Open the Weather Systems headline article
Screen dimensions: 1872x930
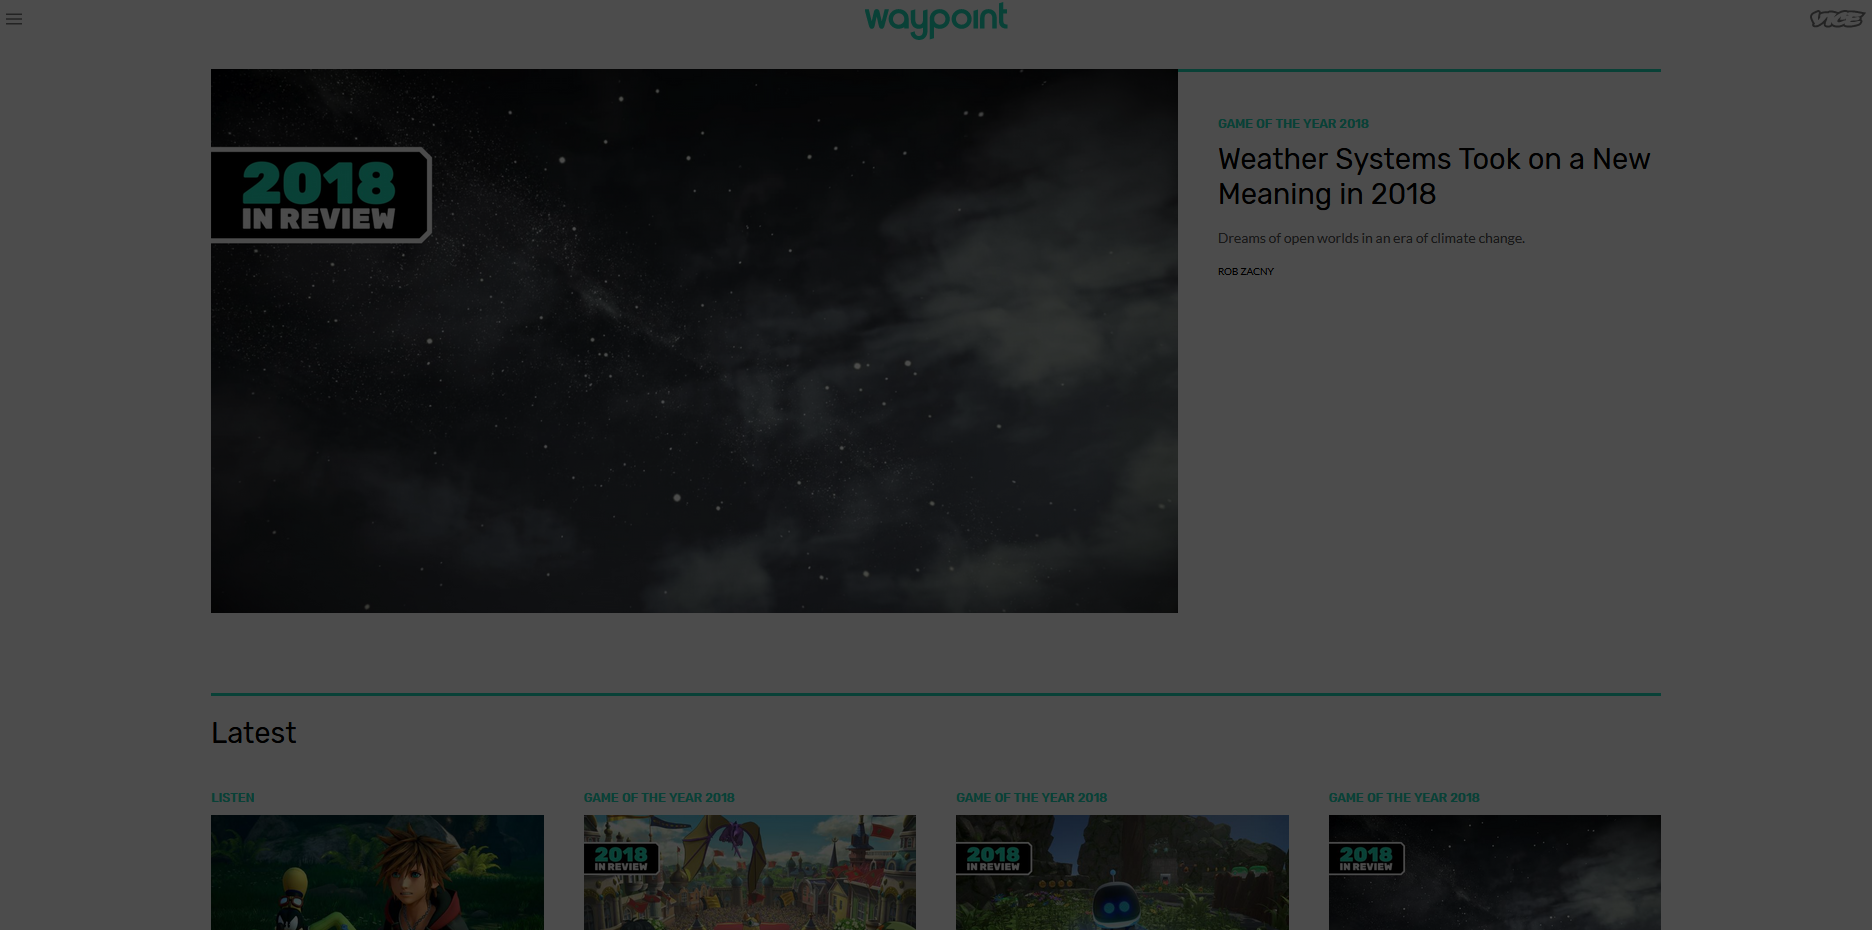pyautogui.click(x=1433, y=176)
